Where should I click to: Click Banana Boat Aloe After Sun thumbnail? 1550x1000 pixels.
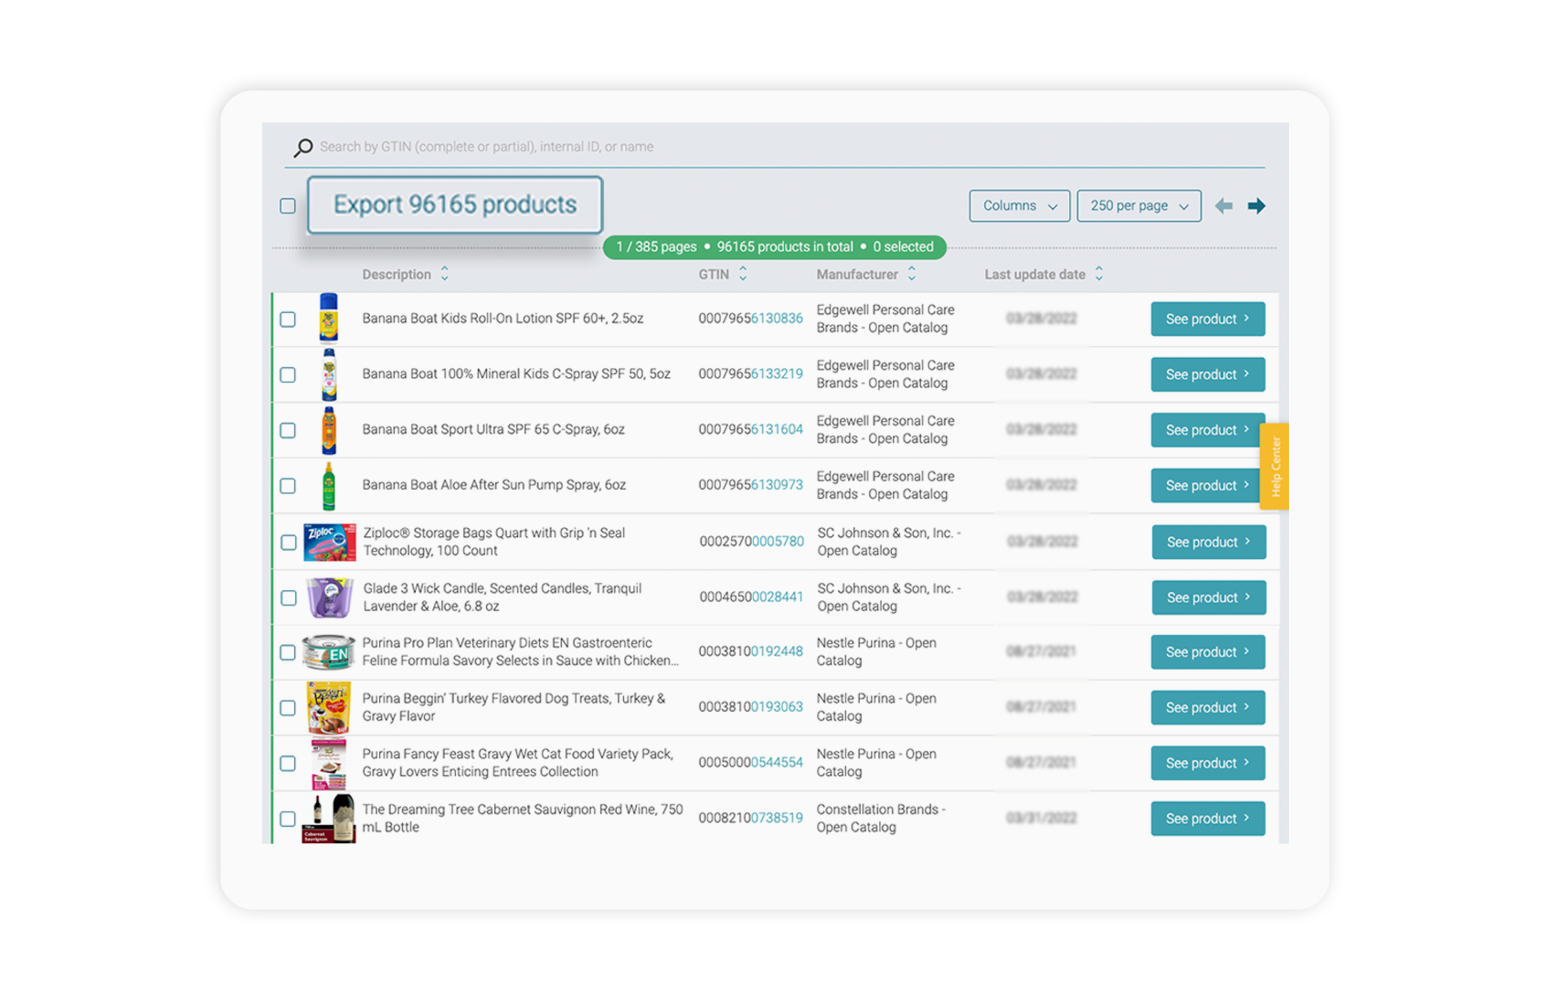(328, 486)
